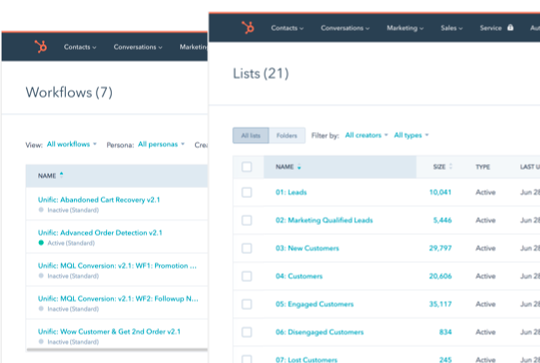The image size is (540, 363).
Task: Check the box for 01: Leads
Action: pos(247,192)
